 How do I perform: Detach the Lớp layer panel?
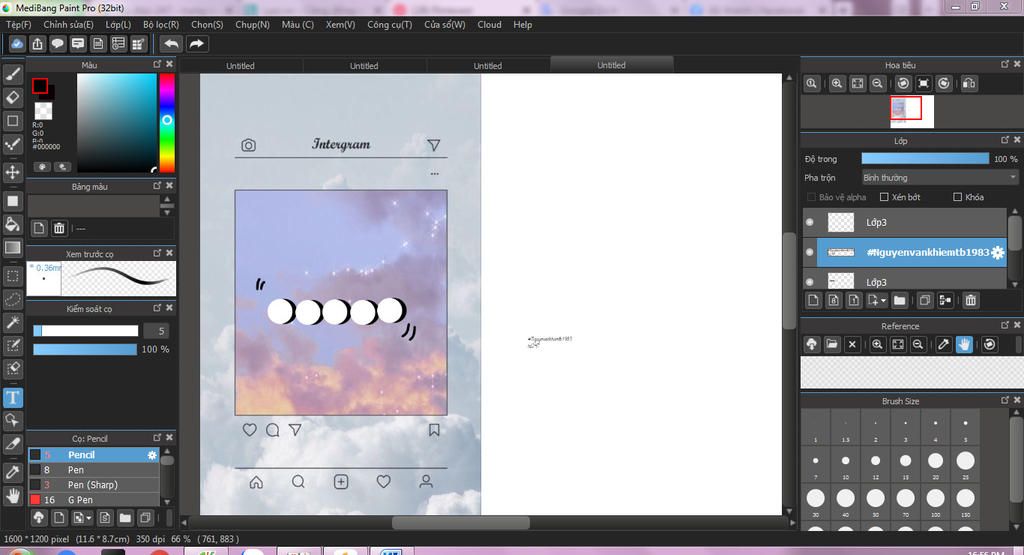(1004, 140)
